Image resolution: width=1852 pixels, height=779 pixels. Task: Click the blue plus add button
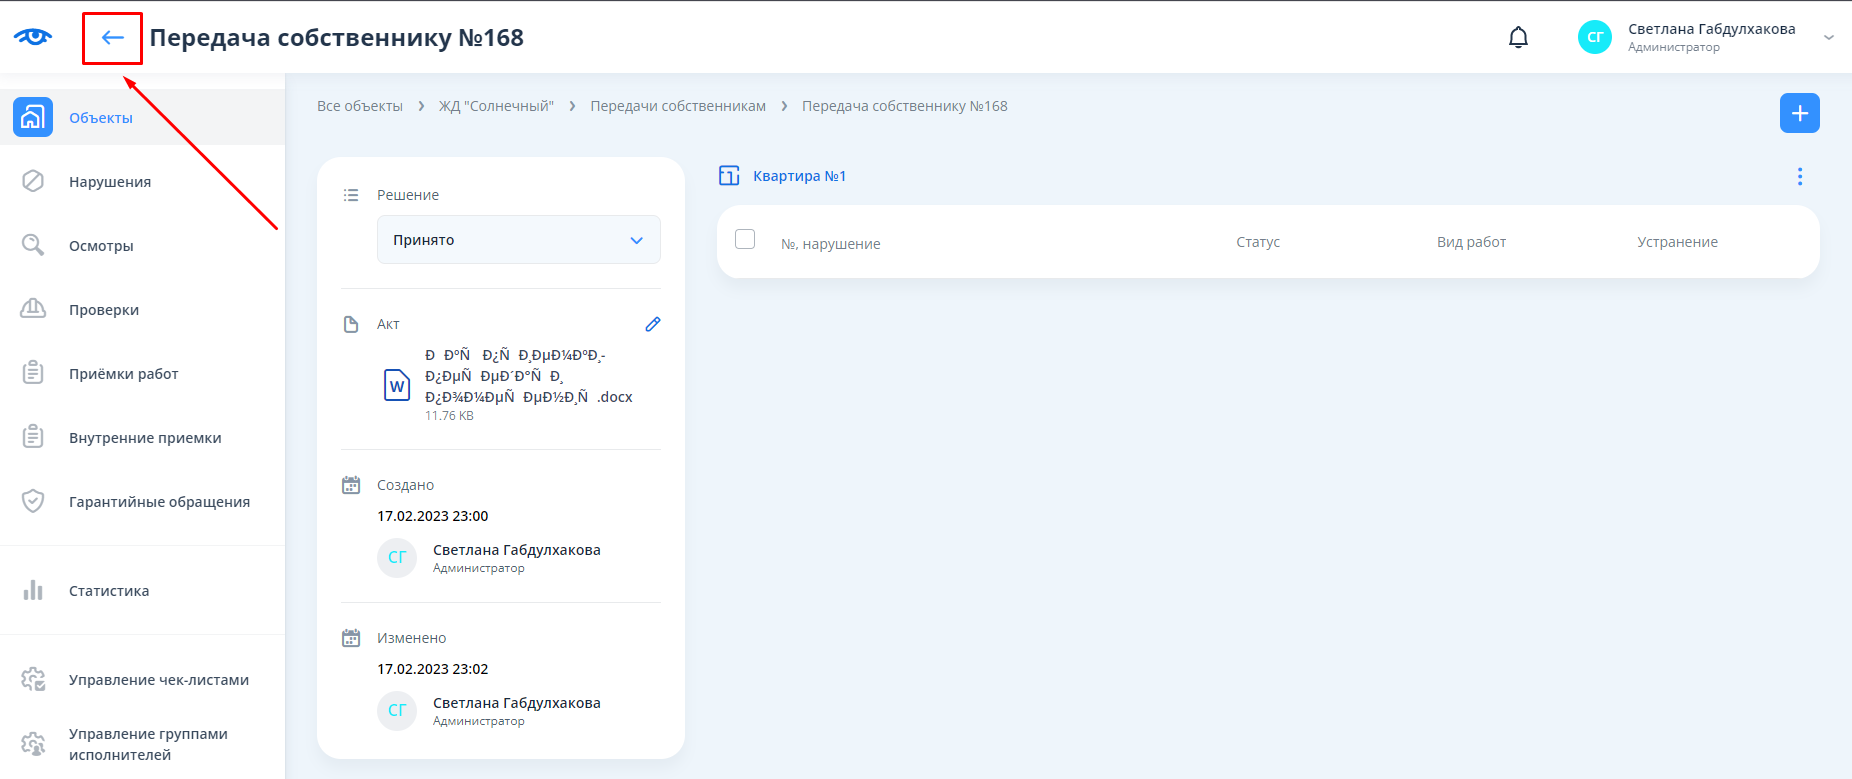click(x=1799, y=113)
